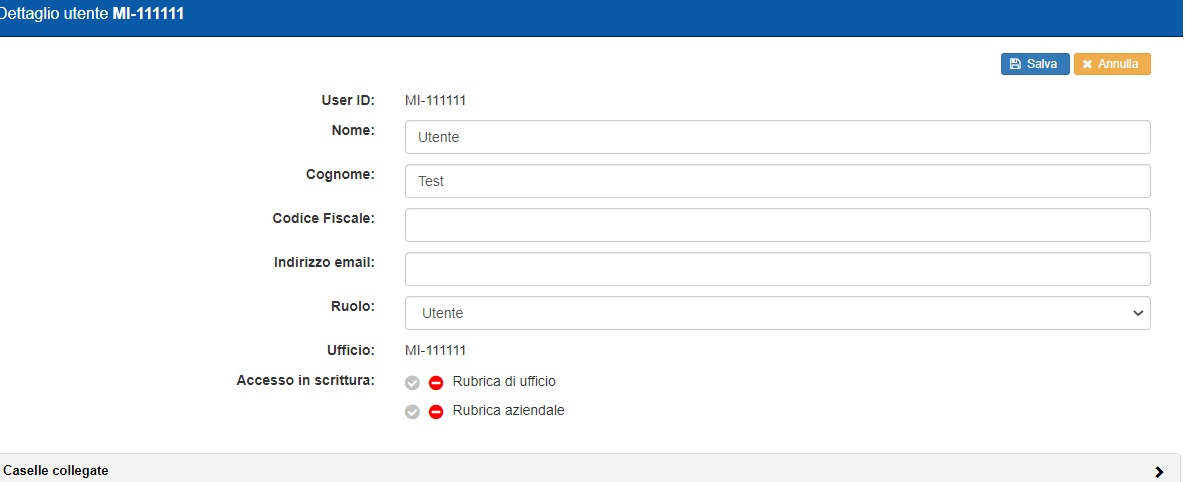This screenshot has height=482, width=1185.
Task: Click into the Cognome field containing Test
Action: point(776,181)
